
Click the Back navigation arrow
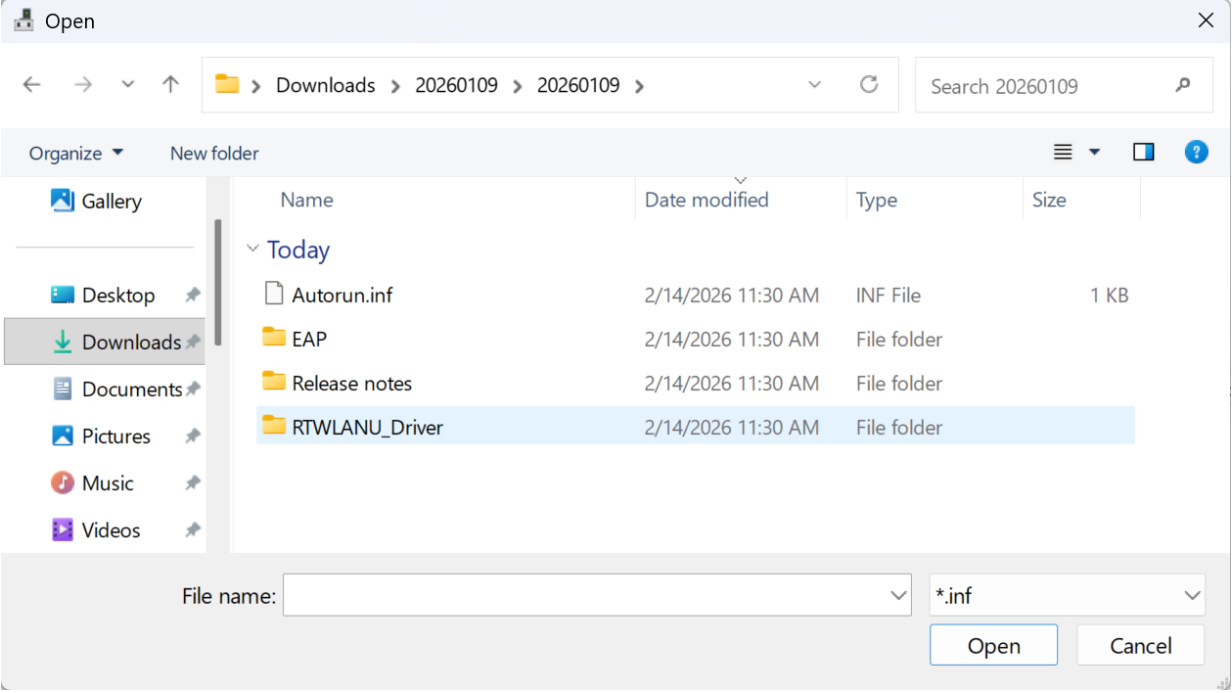(32, 85)
